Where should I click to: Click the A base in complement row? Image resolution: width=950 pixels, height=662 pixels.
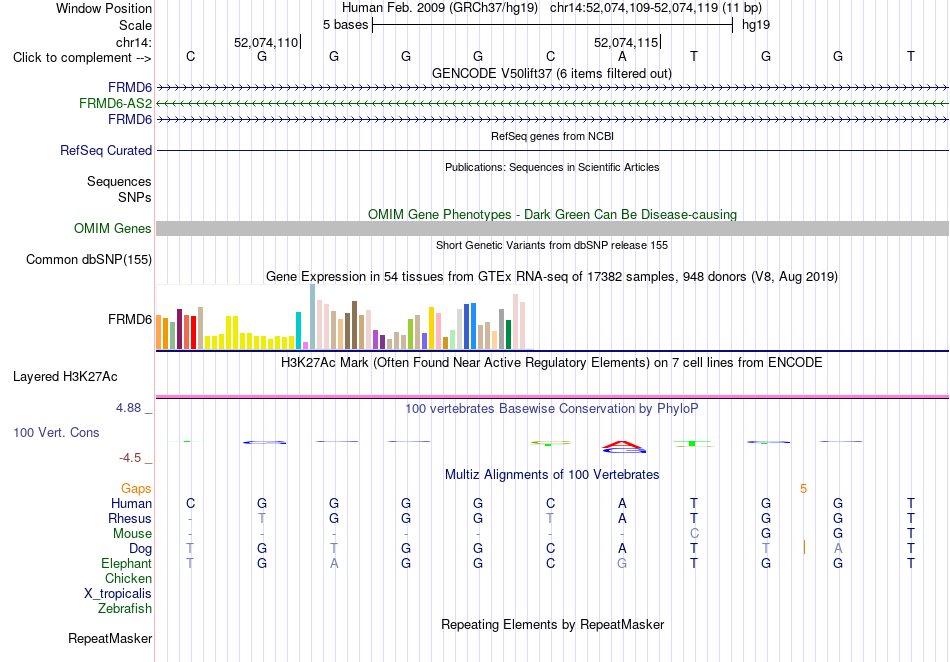tap(622, 57)
